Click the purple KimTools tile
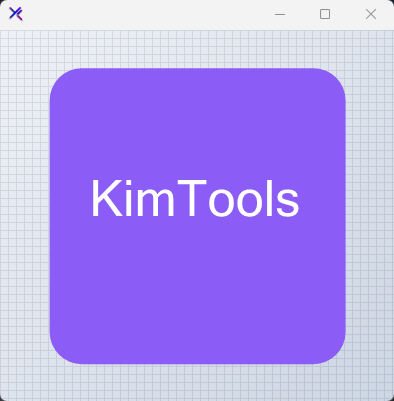 click(198, 216)
